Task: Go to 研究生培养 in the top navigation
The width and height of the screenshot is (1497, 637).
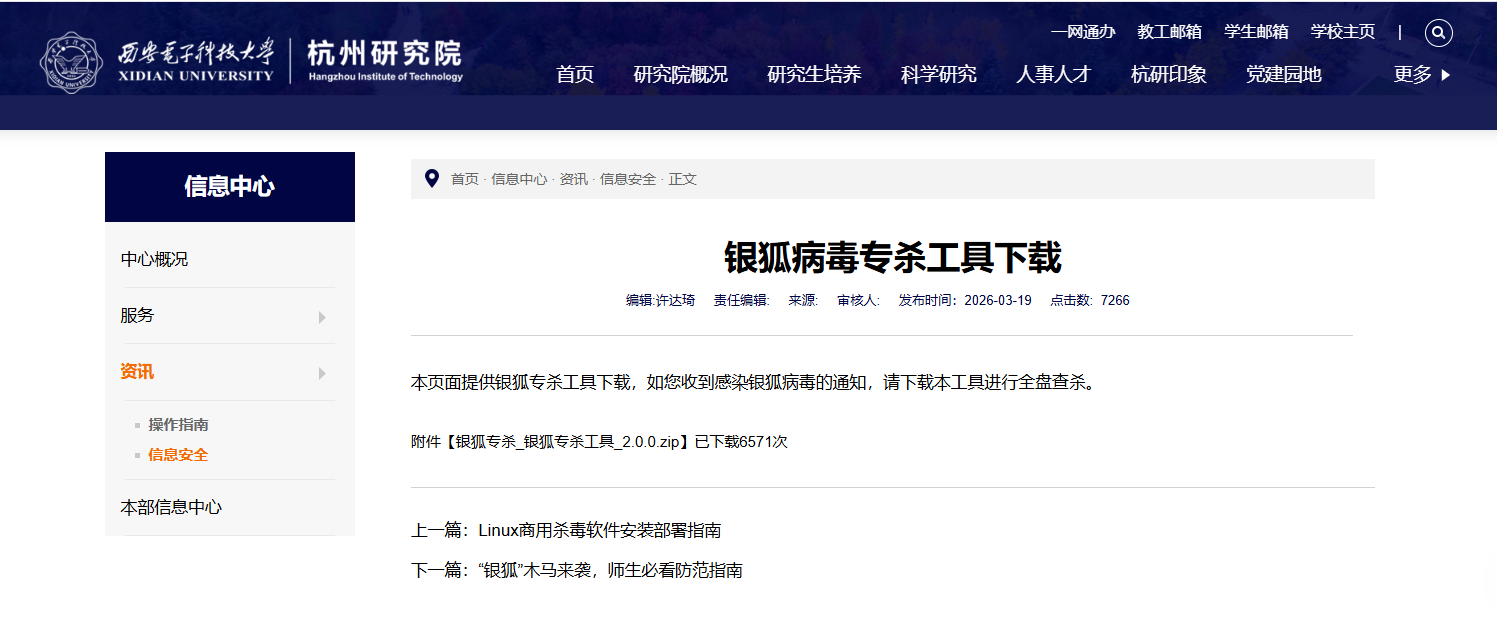Action: (x=814, y=74)
